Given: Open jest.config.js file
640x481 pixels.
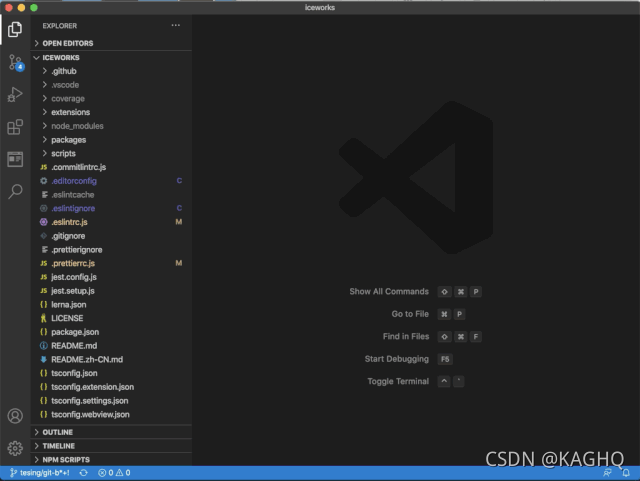Looking at the screenshot, I should pos(111,277).
